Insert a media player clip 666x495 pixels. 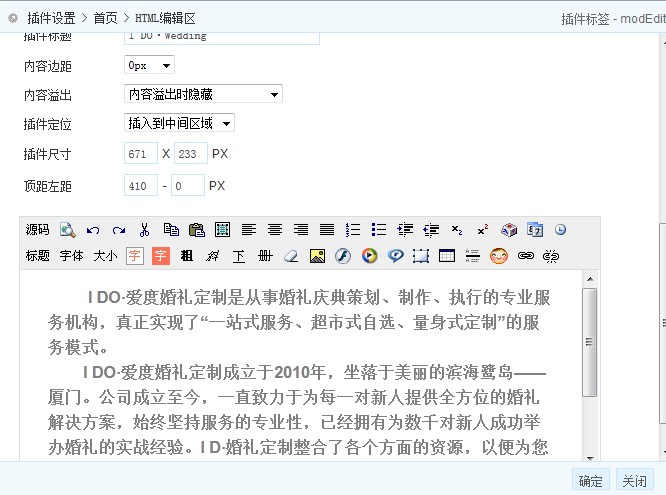point(370,256)
